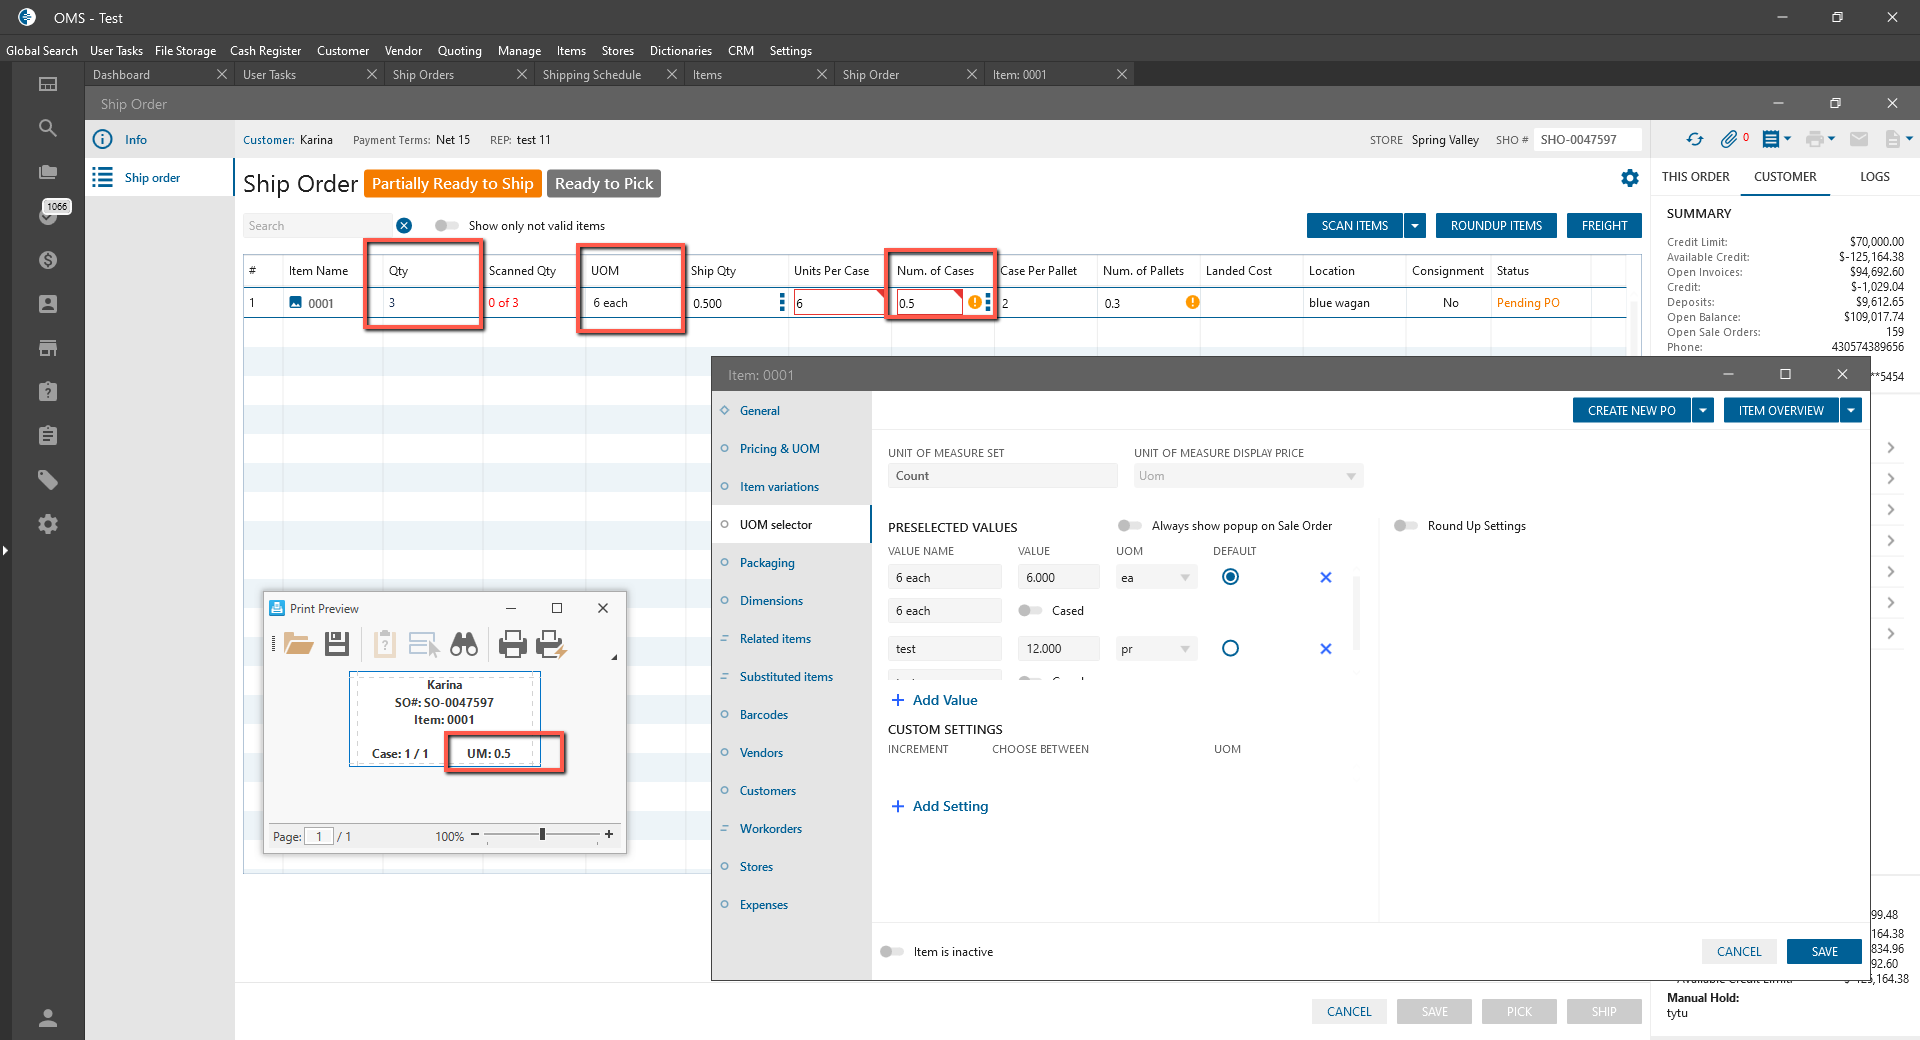
Task: Toggle Show only not valid items
Action: pyautogui.click(x=446, y=226)
